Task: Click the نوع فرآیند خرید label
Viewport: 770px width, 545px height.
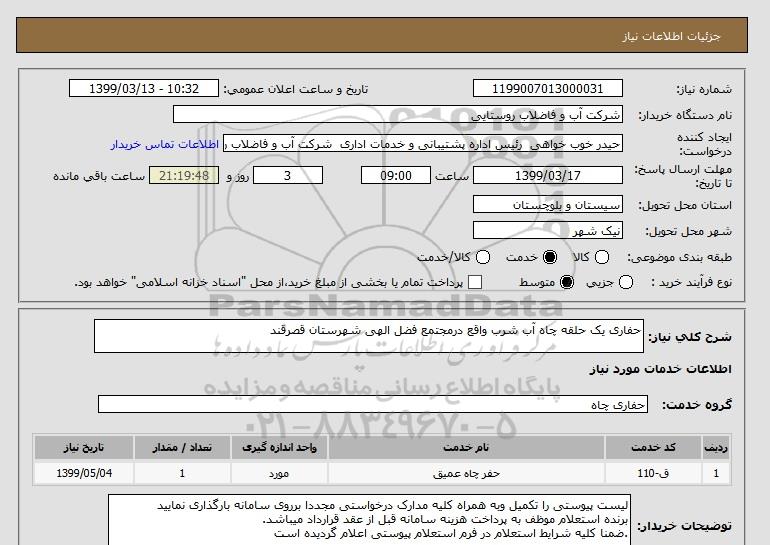Action: pyautogui.click(x=691, y=282)
